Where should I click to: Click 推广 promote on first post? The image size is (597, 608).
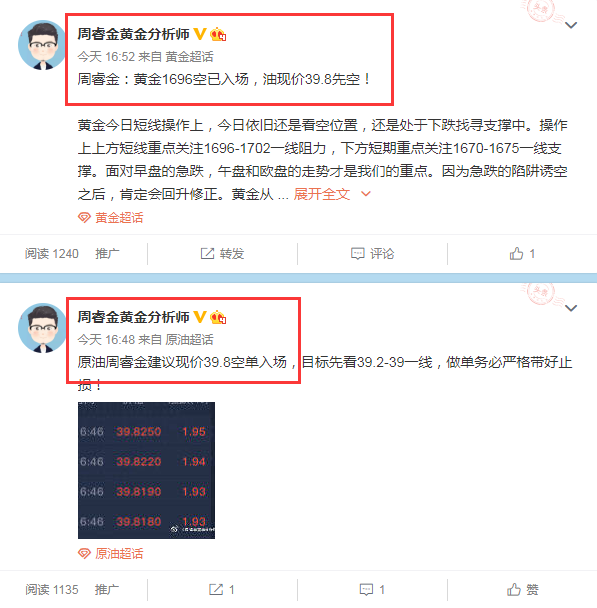(x=107, y=254)
